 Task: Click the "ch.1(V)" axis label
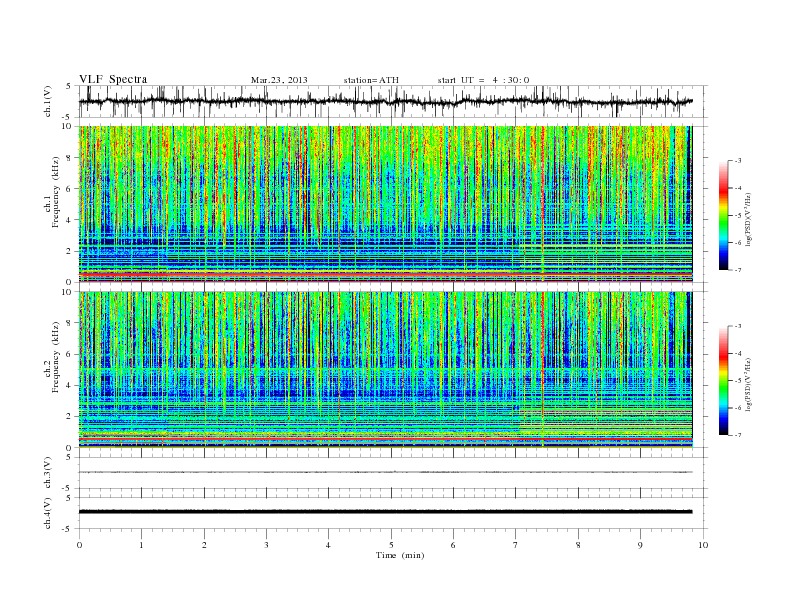(48, 101)
